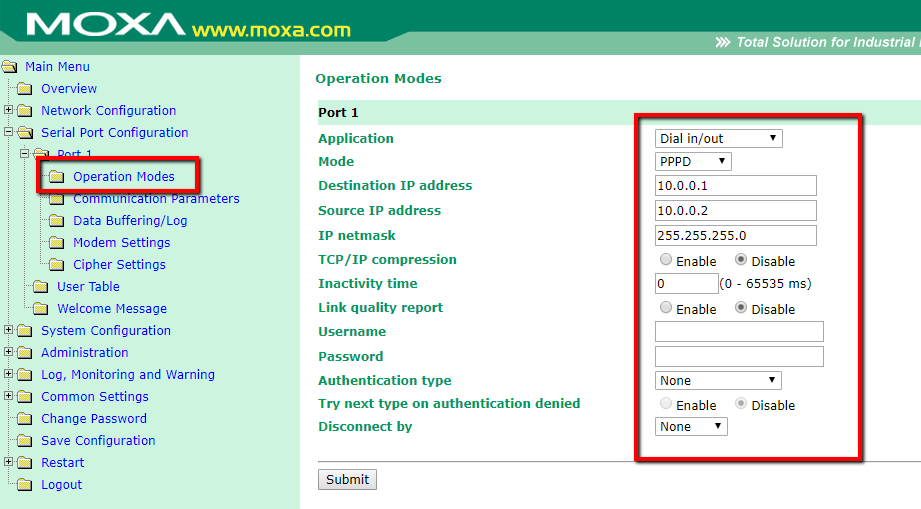The height and width of the screenshot is (509, 921).
Task: Open the Mode dropdown showing PPPD
Action: pyautogui.click(x=693, y=162)
